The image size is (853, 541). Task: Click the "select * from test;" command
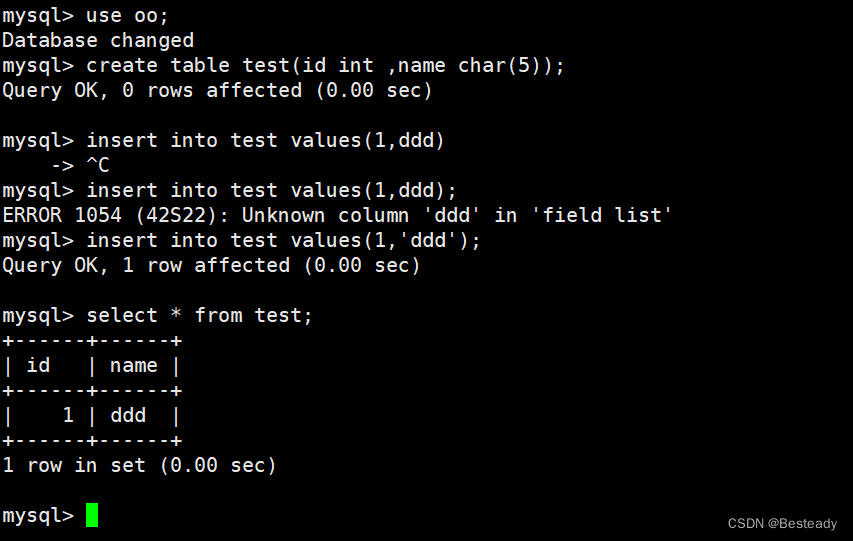[x=199, y=315]
